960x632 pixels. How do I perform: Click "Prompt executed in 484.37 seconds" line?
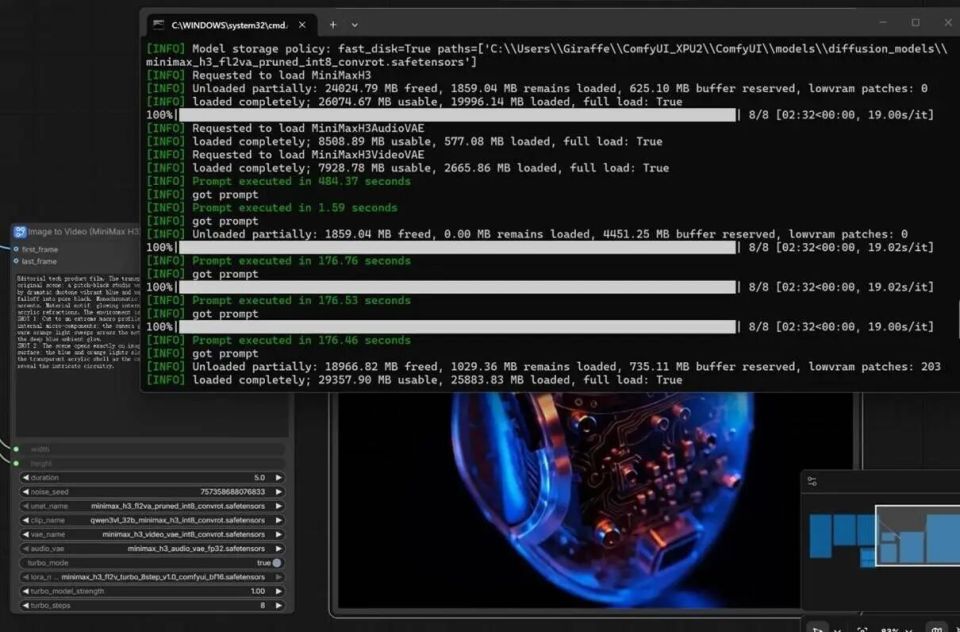(301, 181)
